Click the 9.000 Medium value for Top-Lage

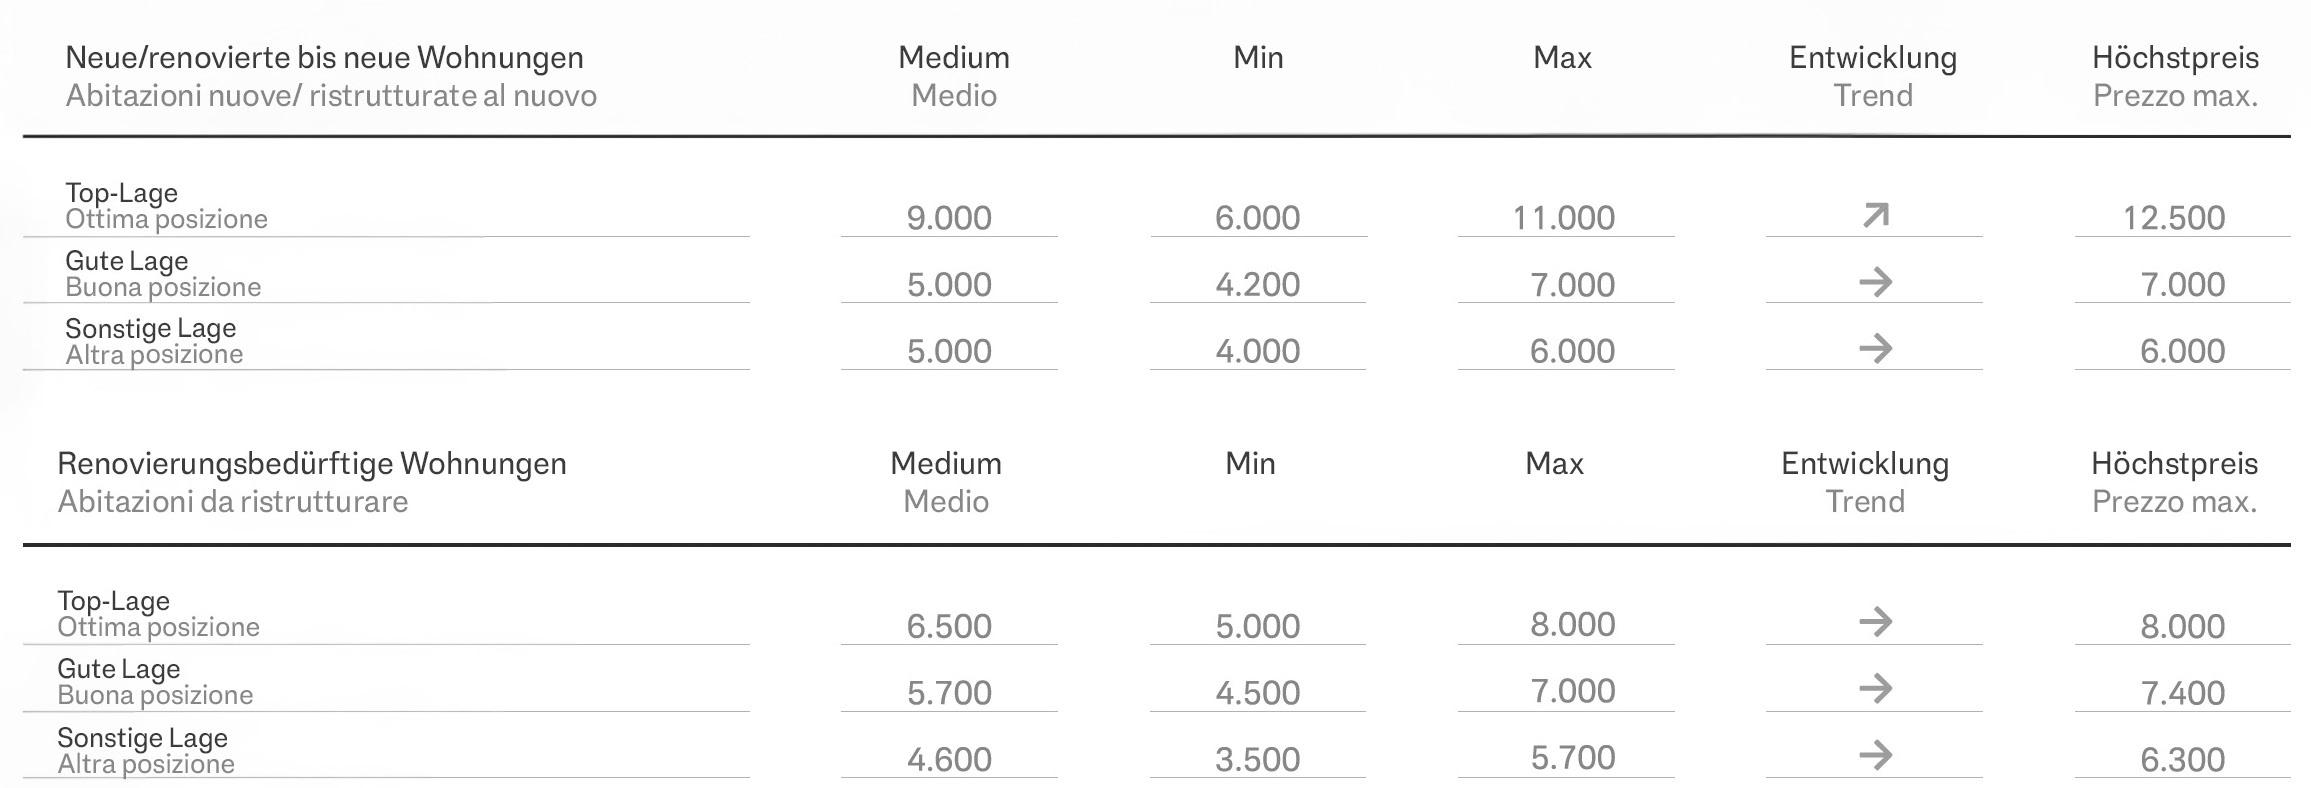949,218
